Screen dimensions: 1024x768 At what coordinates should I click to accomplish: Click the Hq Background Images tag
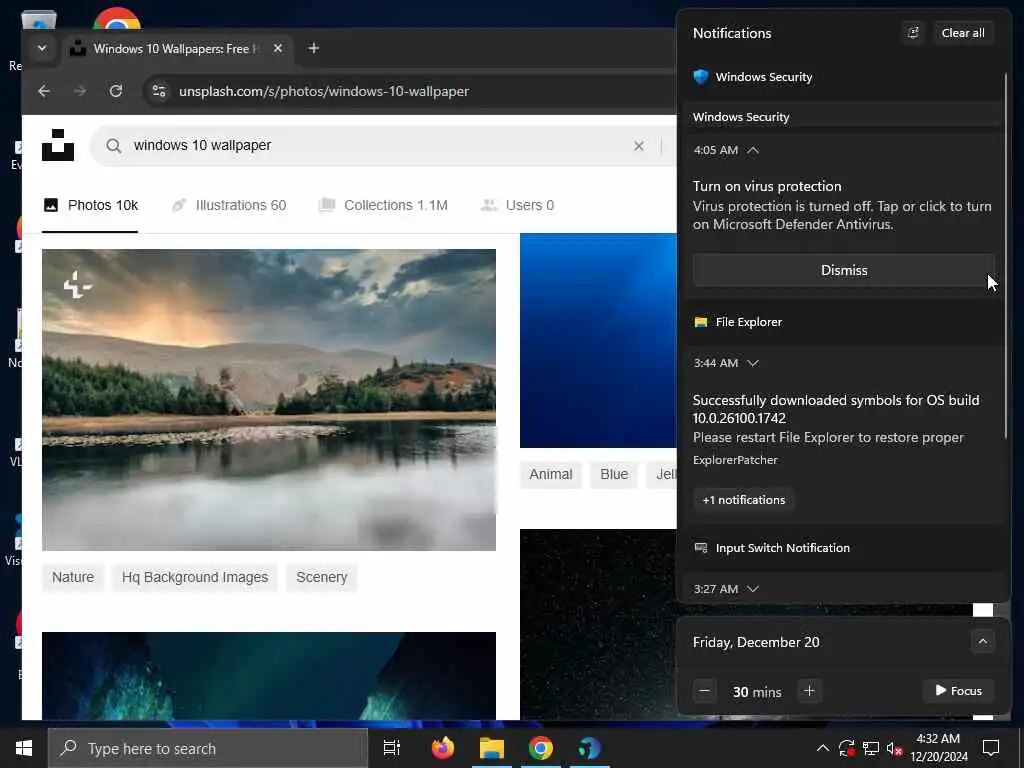click(195, 577)
